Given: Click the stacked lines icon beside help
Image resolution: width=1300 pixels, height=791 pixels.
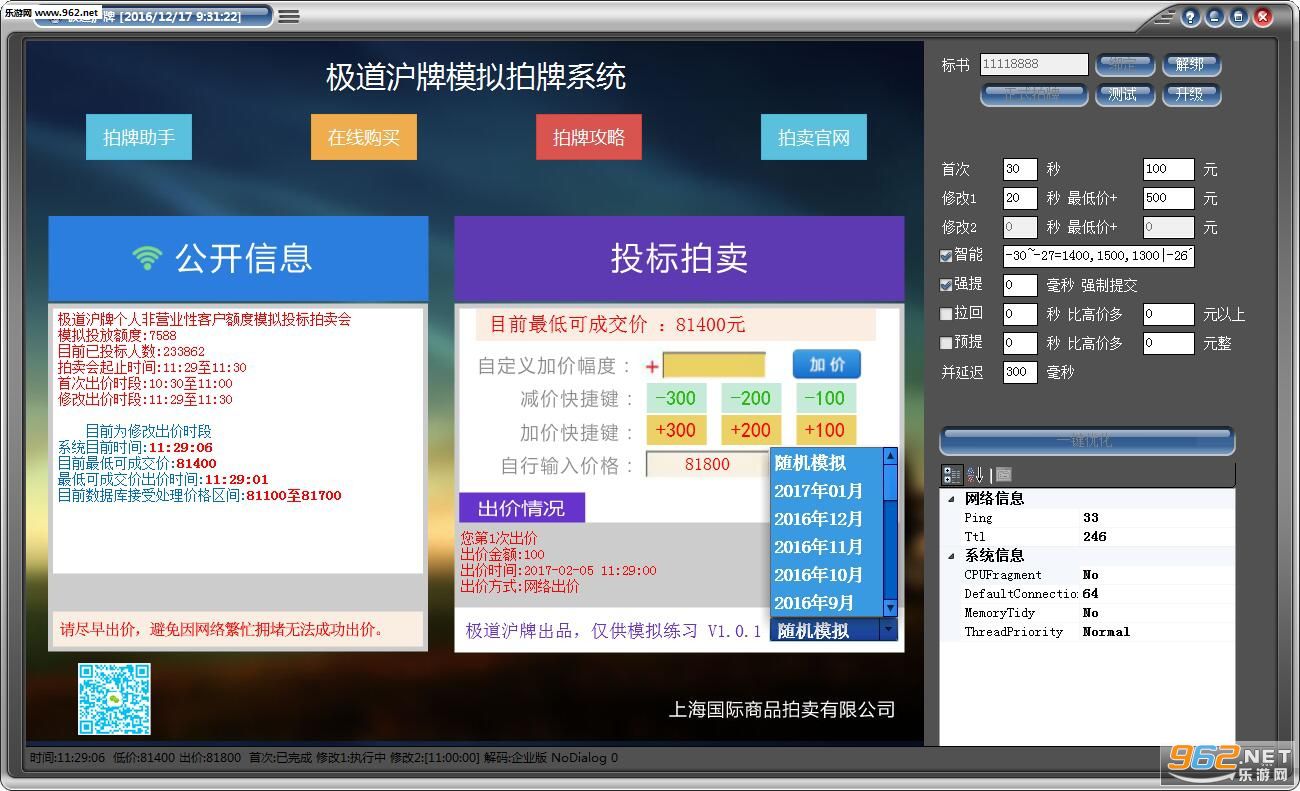Looking at the screenshot, I should pos(1163,17).
